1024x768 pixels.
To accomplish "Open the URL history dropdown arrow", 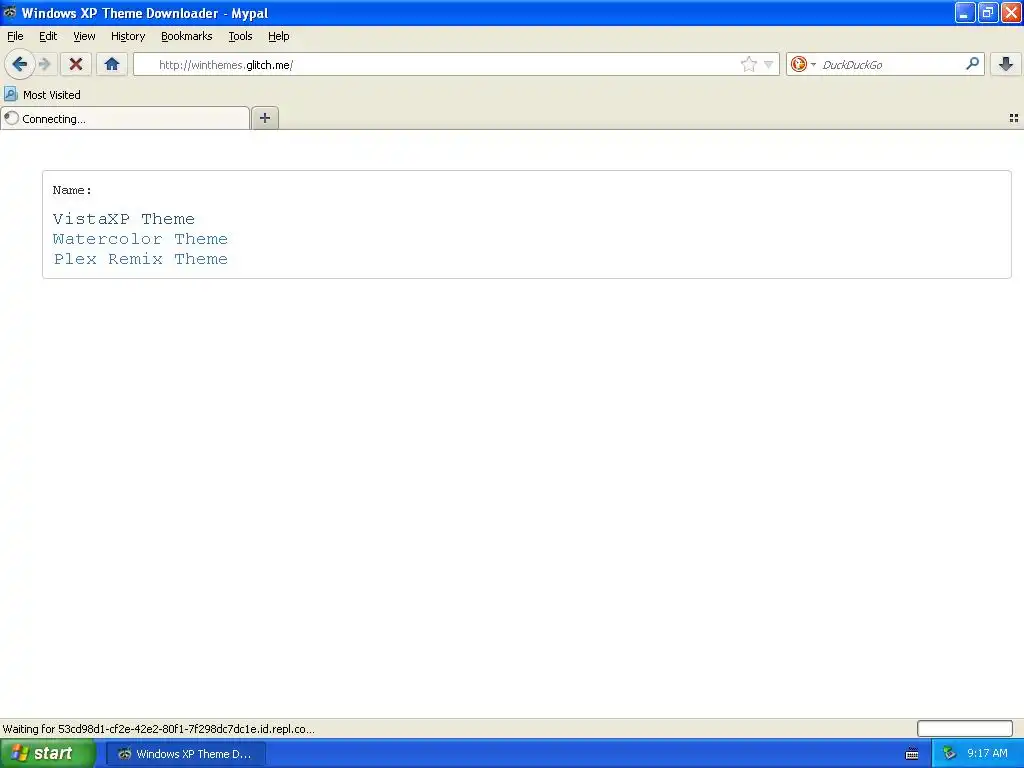I will tap(769, 64).
